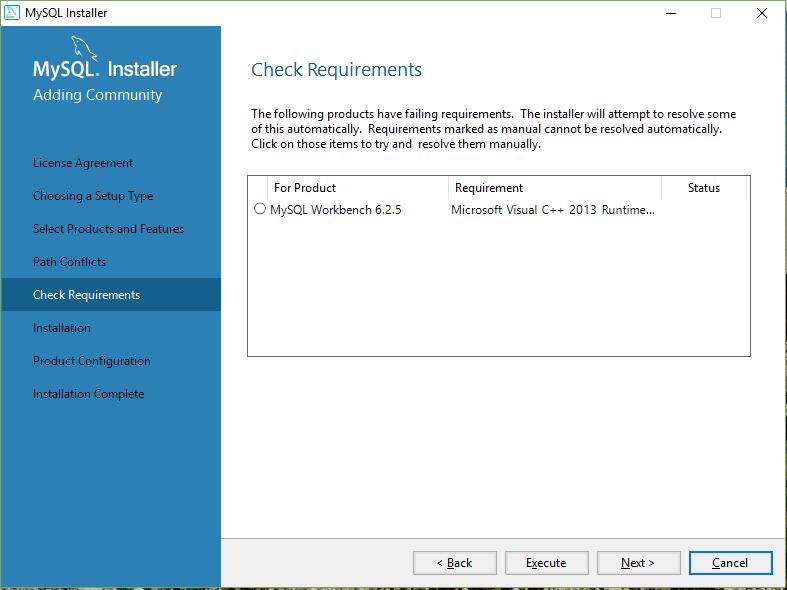
Task: Click the MySQL dolphin logo
Action: 86,48
